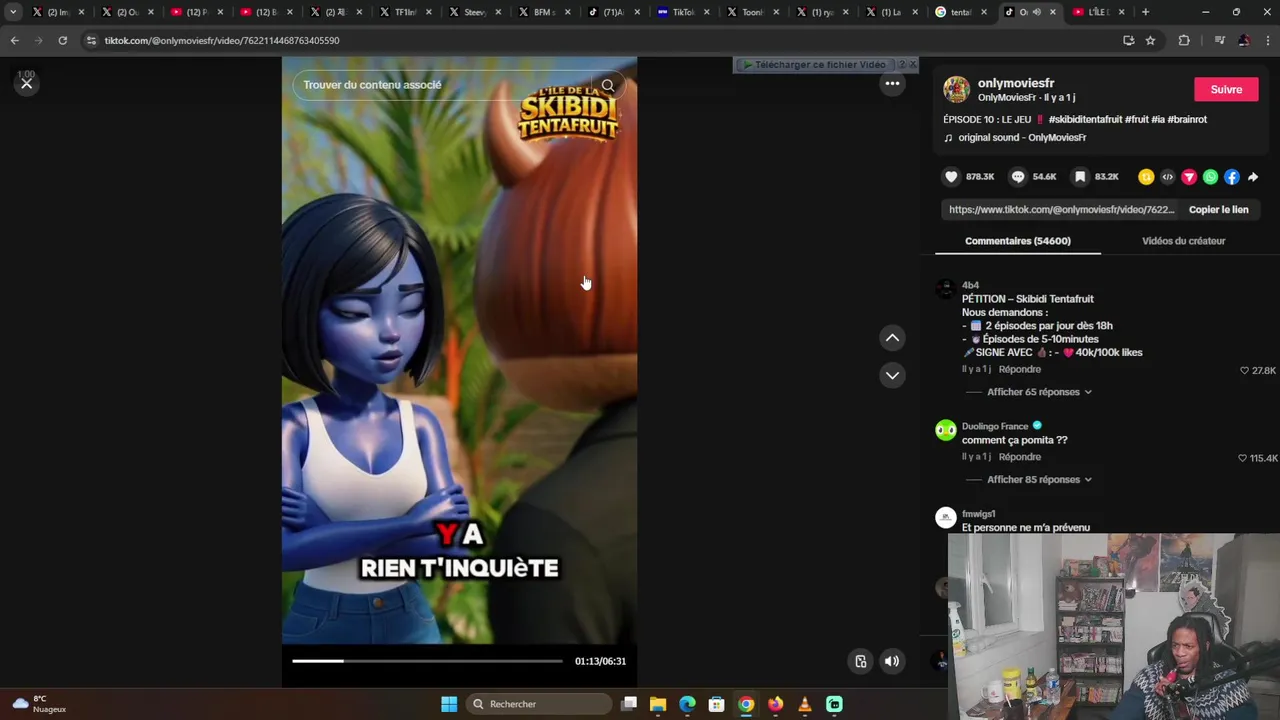Open the browser extensions puzzle icon

pyautogui.click(x=1184, y=40)
